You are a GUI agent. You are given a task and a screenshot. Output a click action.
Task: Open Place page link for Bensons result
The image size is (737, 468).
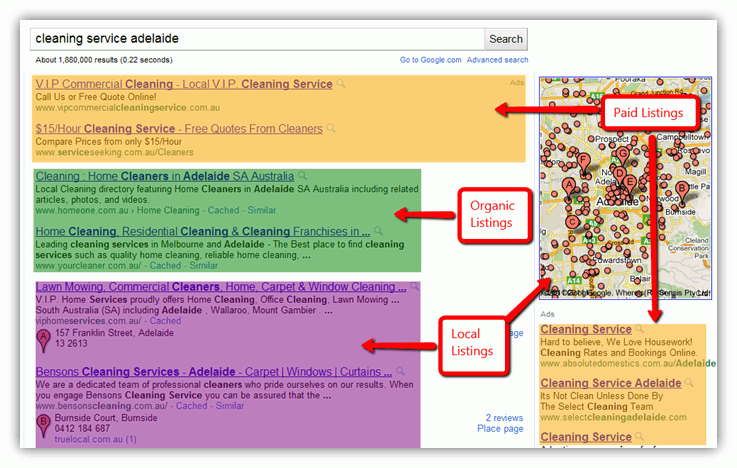[x=500, y=429]
